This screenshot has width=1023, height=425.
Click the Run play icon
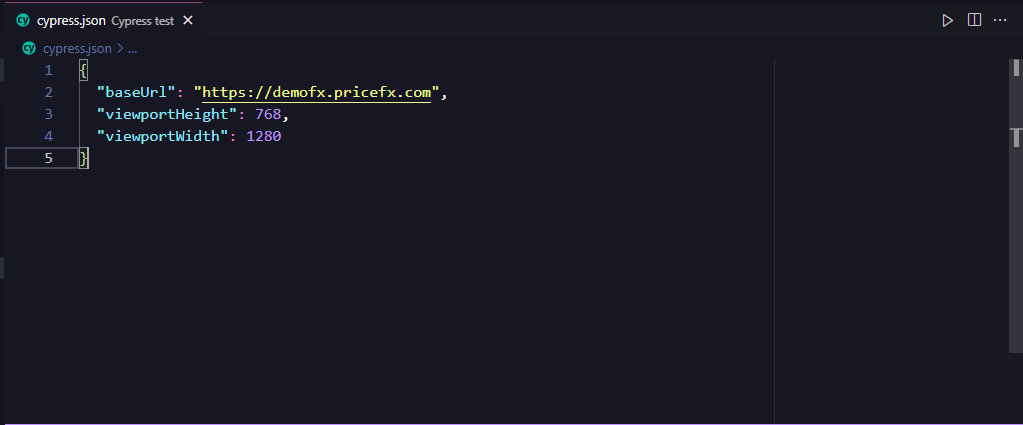pos(947,20)
